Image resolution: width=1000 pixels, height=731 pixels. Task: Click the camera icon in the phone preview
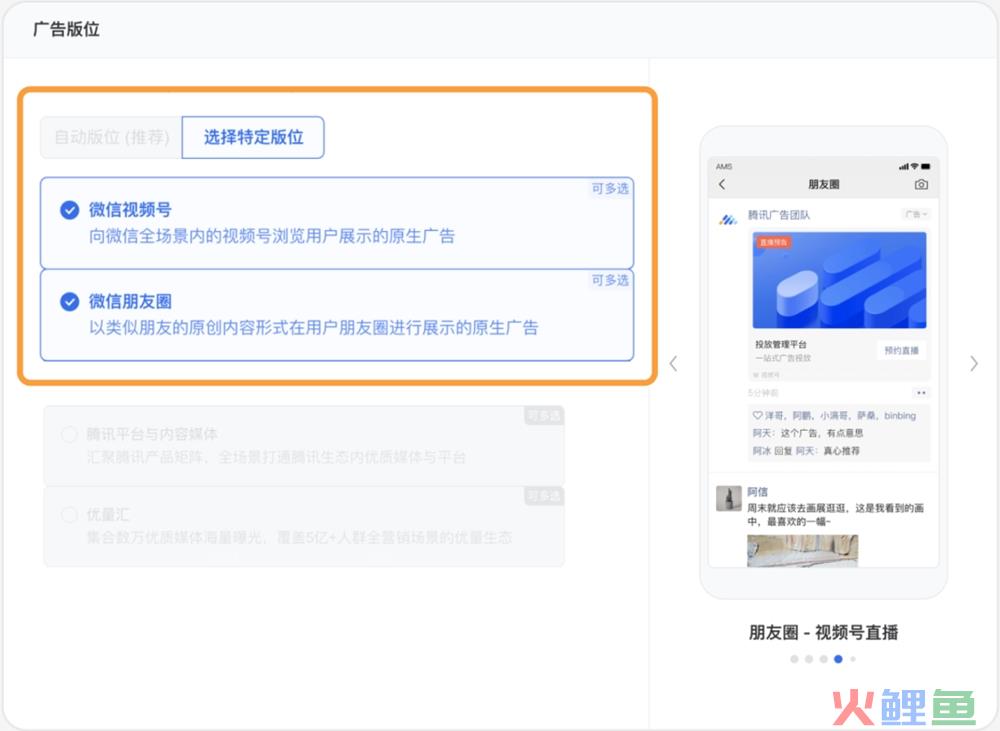coord(921,185)
